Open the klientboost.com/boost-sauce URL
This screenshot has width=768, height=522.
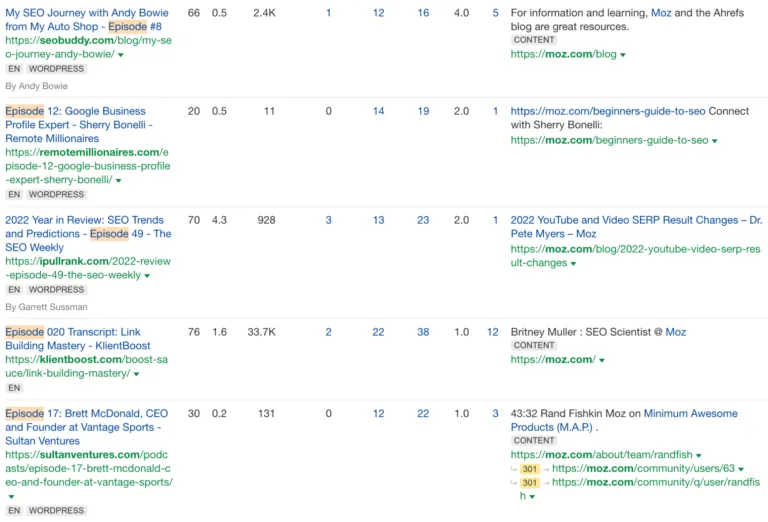(x=86, y=366)
